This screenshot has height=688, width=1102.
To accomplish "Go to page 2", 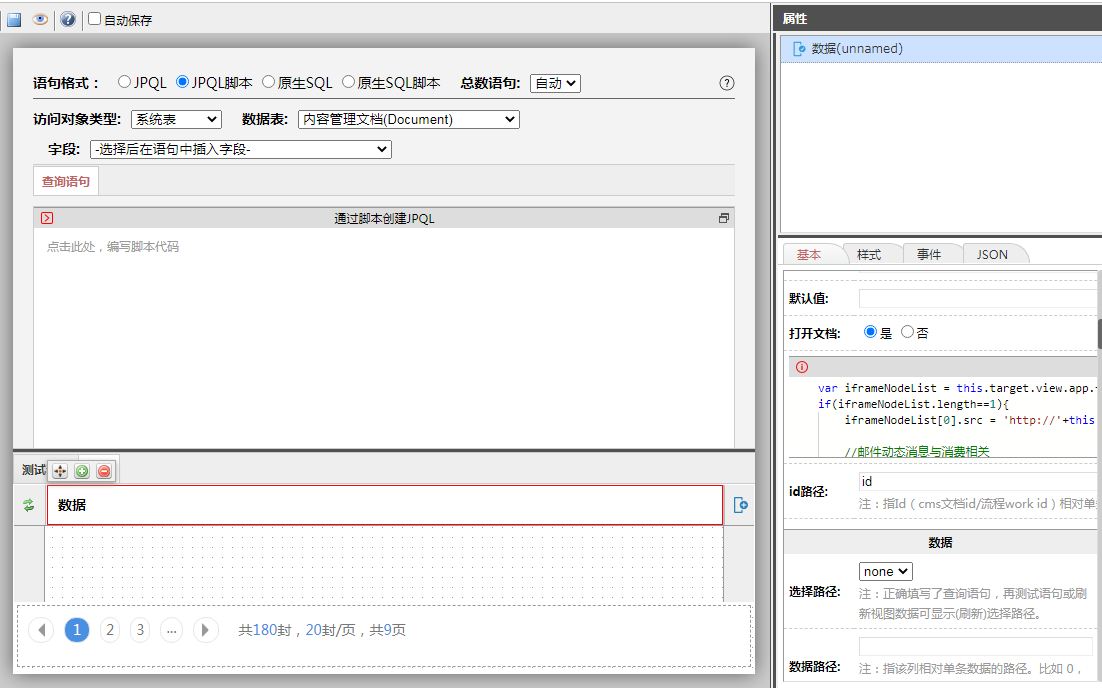I will tap(110, 630).
